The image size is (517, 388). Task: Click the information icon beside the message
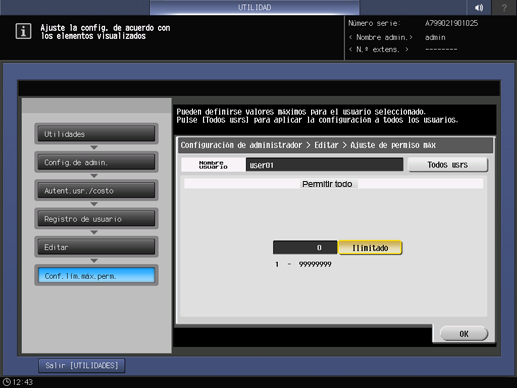pyautogui.click(x=23, y=31)
